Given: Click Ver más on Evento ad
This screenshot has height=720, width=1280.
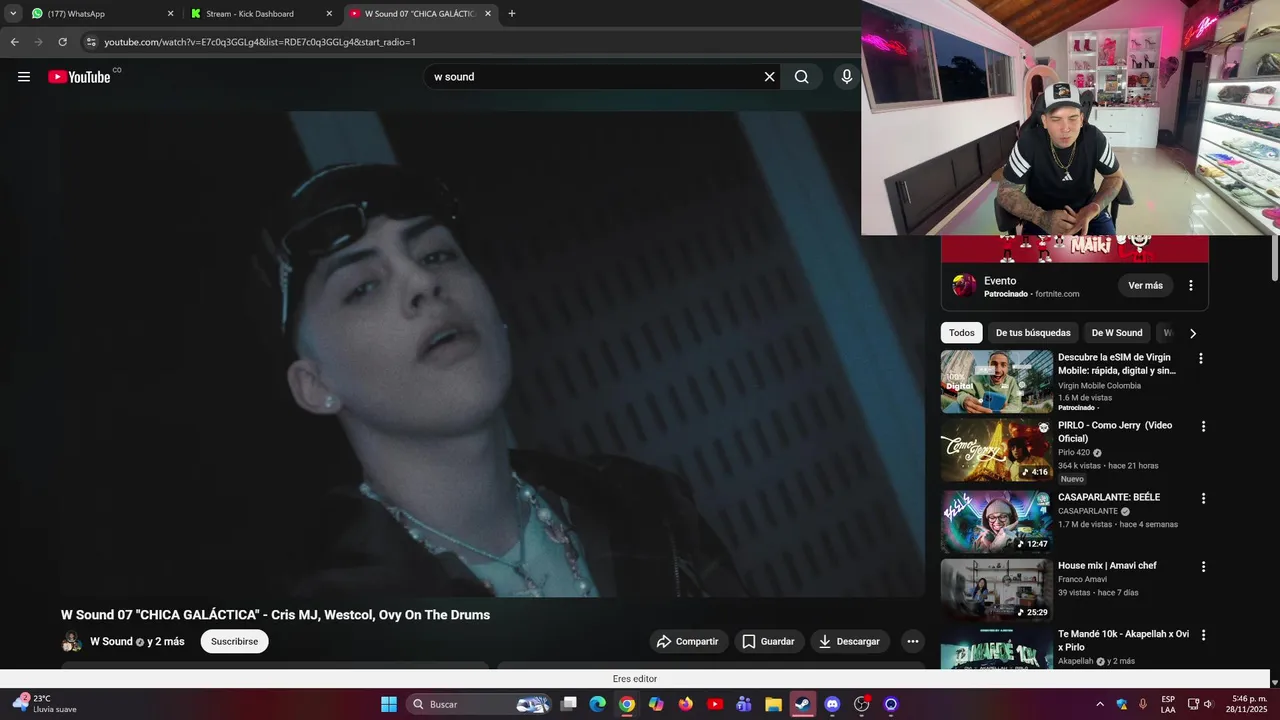Looking at the screenshot, I should coord(1145,286).
